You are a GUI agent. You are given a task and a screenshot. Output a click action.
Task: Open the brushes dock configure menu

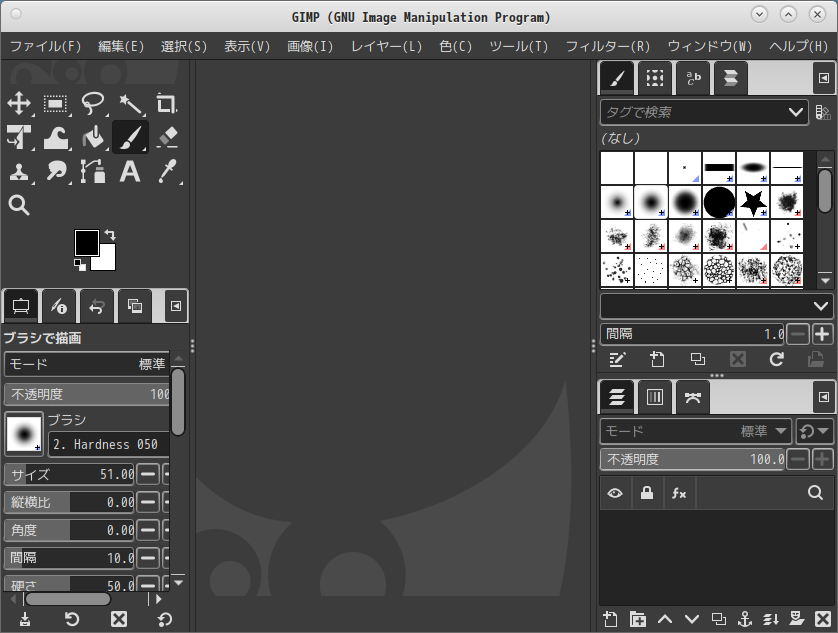(x=824, y=79)
